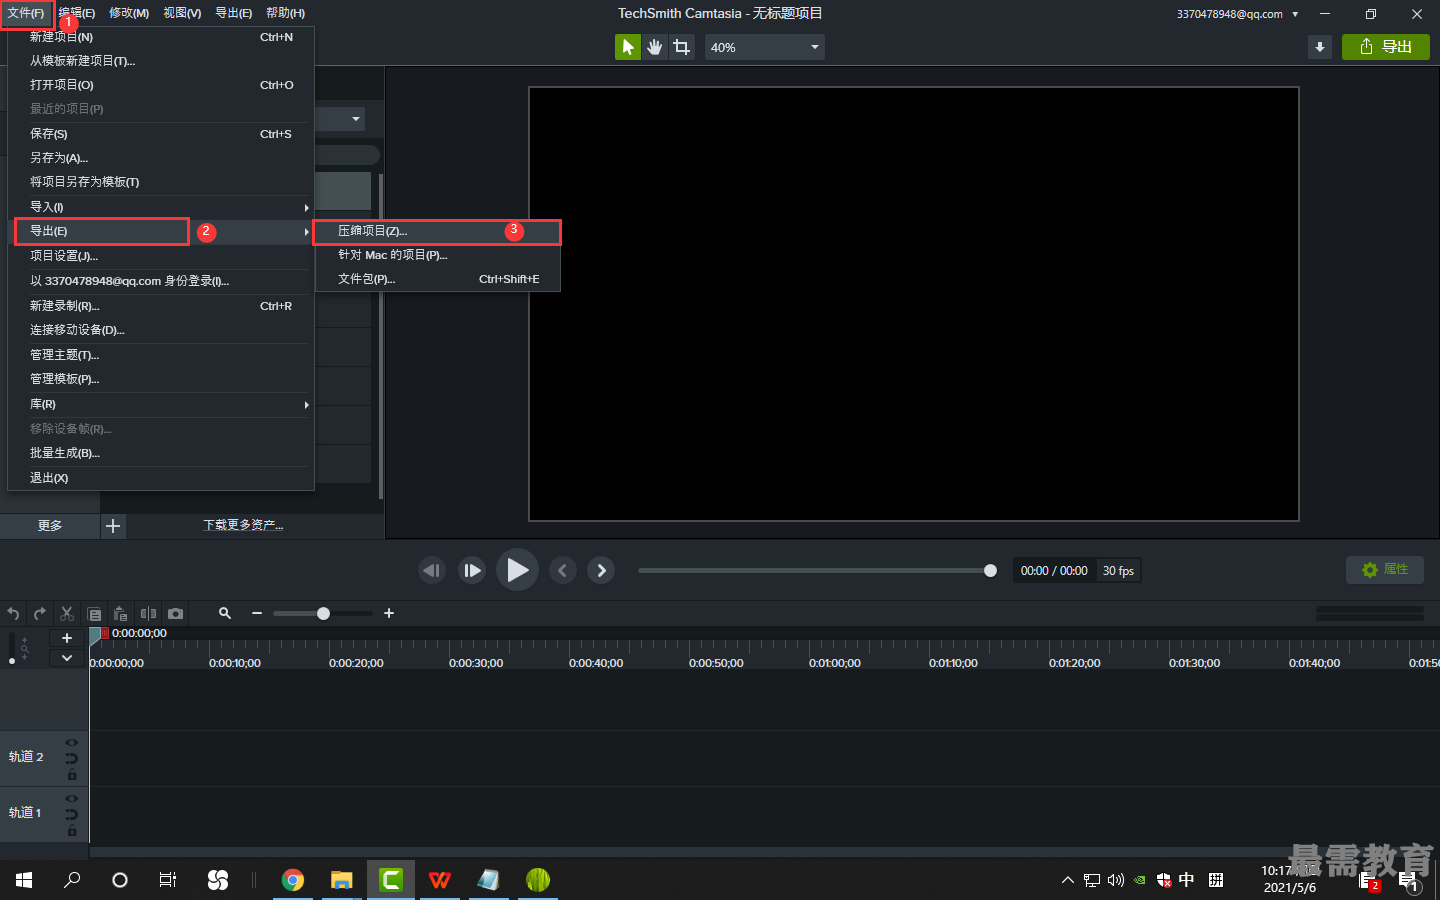
Task: Open 管理模板 entry
Action: pyautogui.click(x=161, y=379)
